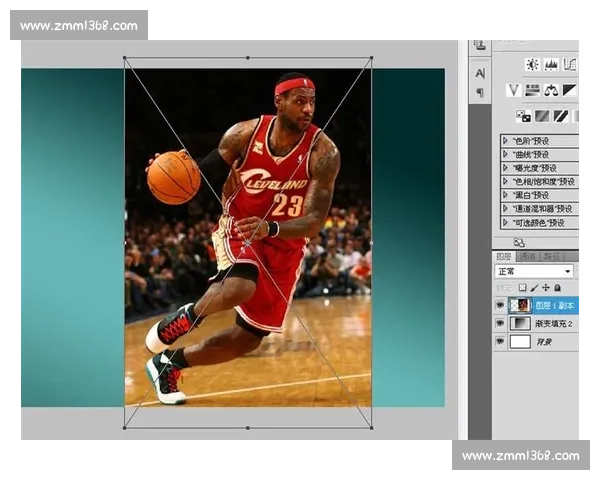Switch to the 路径 tab
Viewport: 600px width, 480px height.
552,256
